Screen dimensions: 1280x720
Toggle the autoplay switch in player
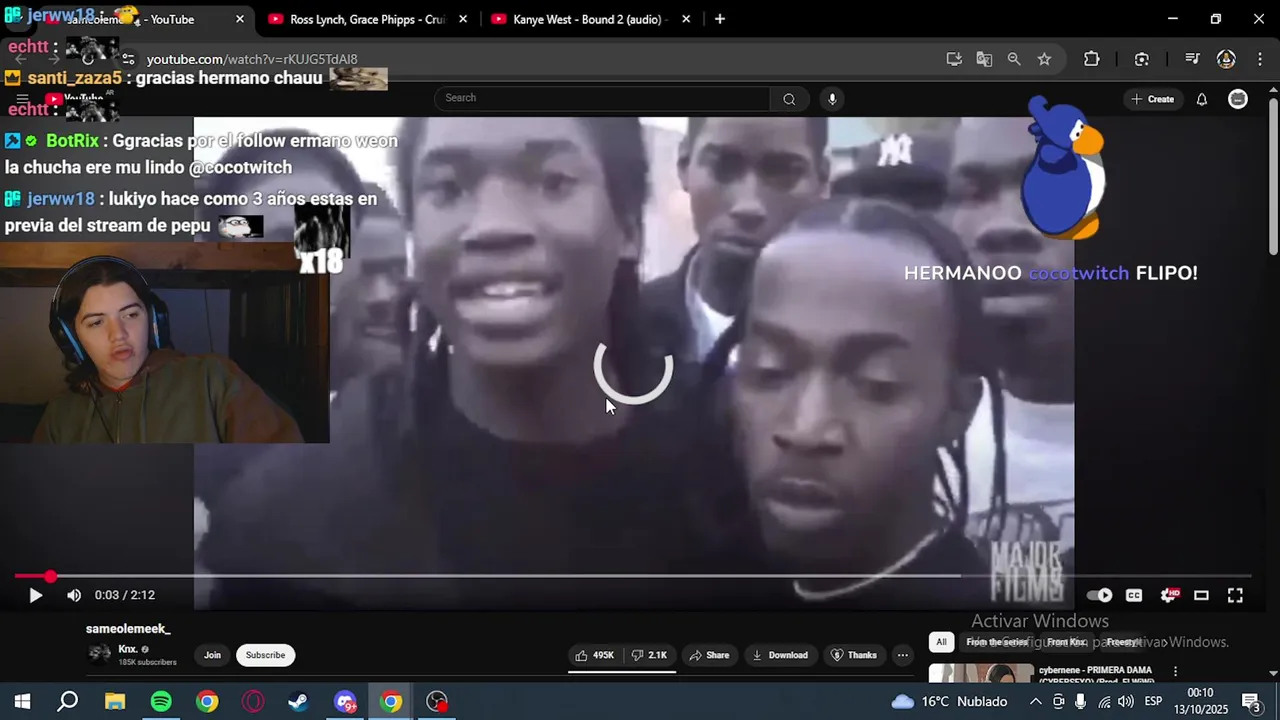1099,595
